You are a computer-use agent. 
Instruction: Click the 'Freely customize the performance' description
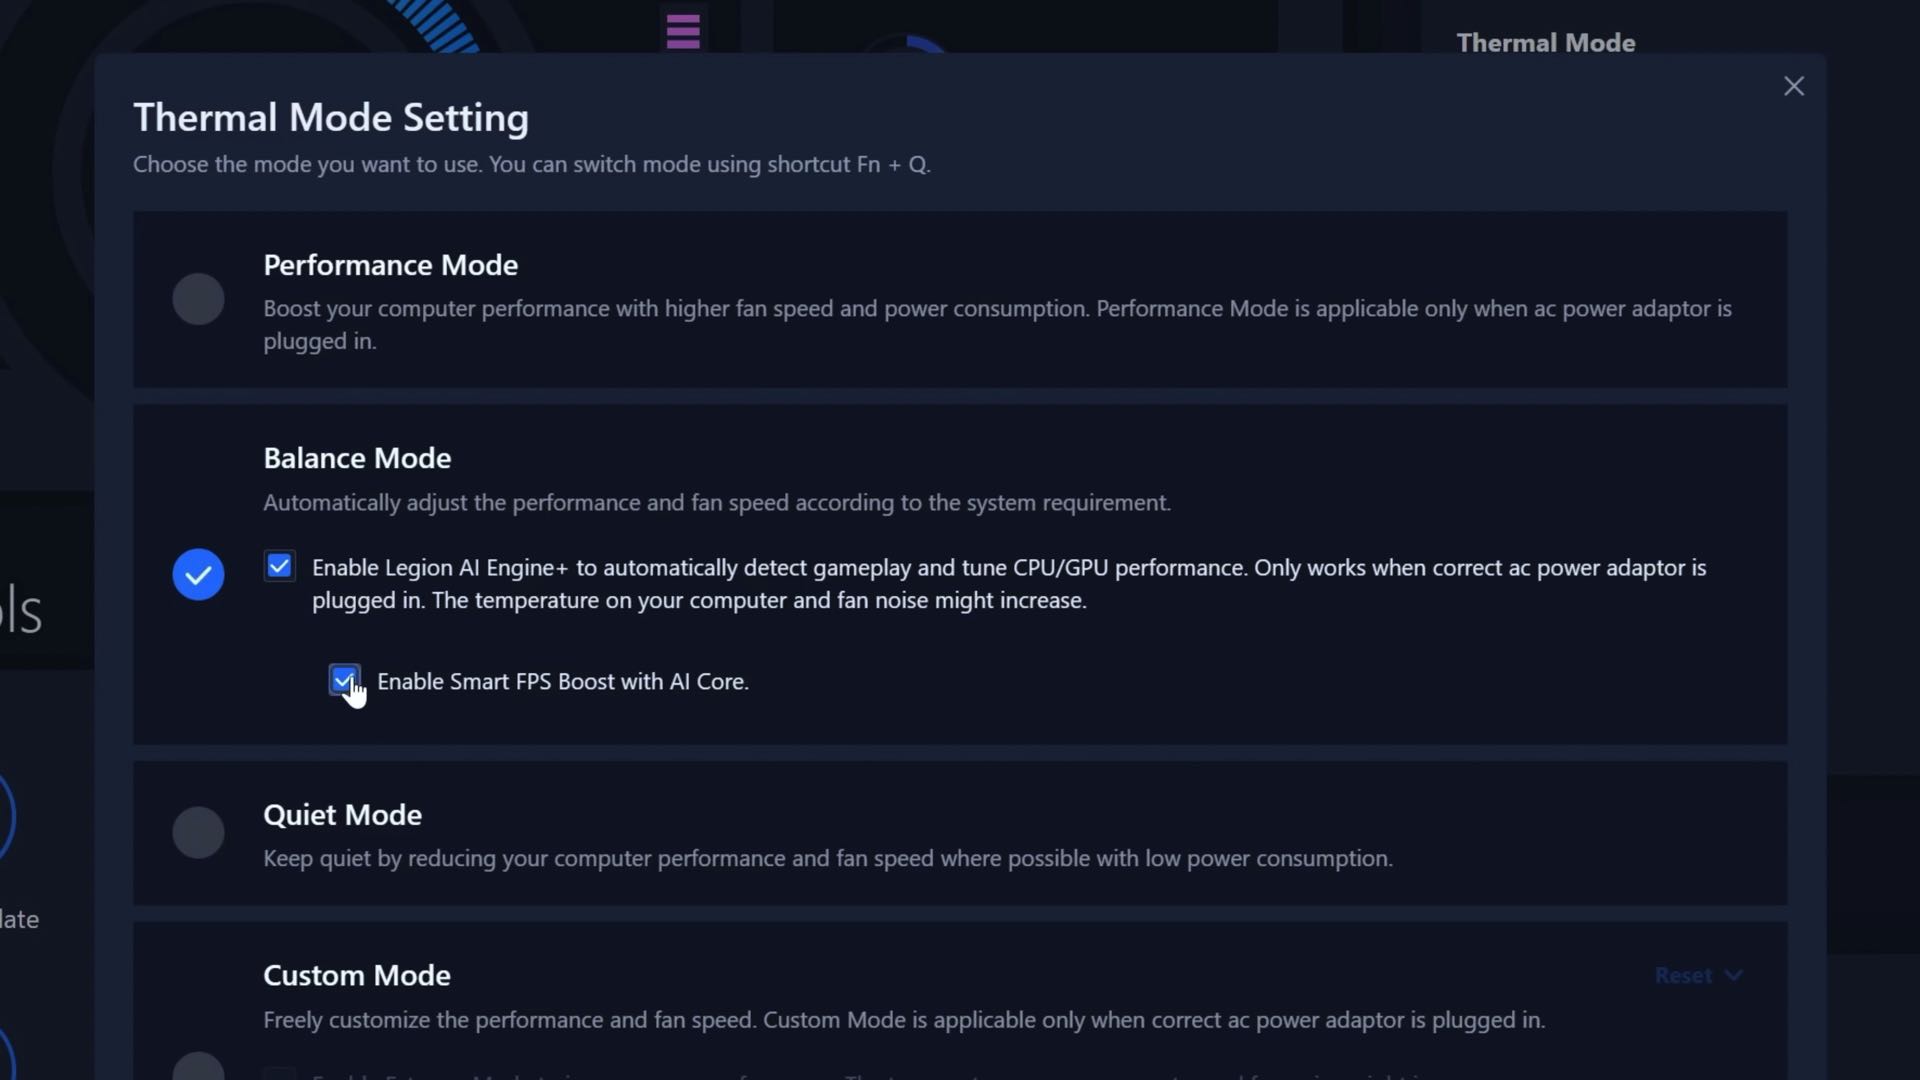click(x=904, y=1020)
